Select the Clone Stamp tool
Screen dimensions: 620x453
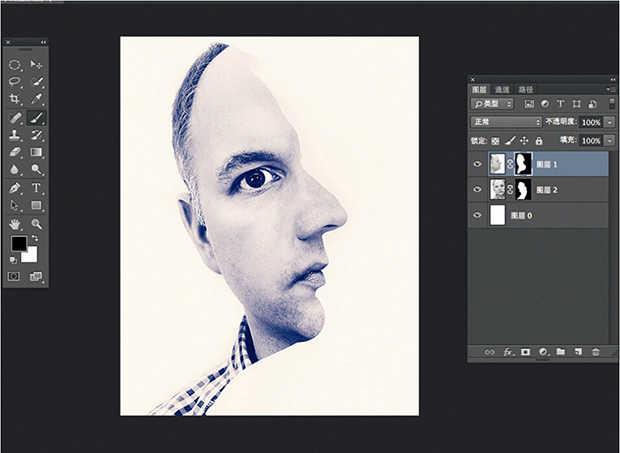click(x=15, y=135)
